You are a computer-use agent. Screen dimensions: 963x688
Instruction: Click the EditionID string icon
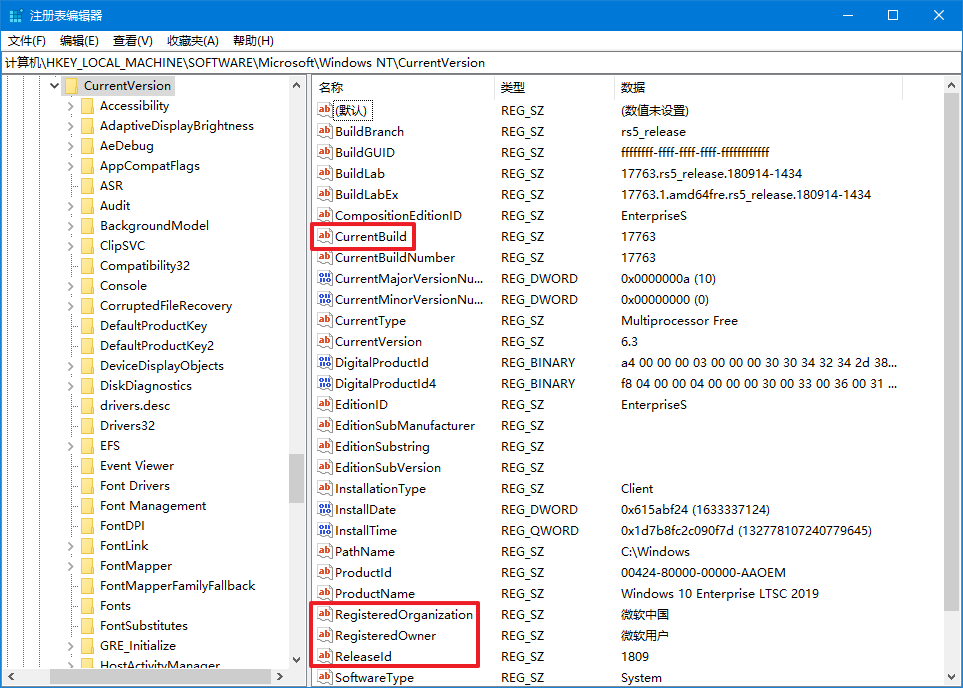(x=324, y=404)
